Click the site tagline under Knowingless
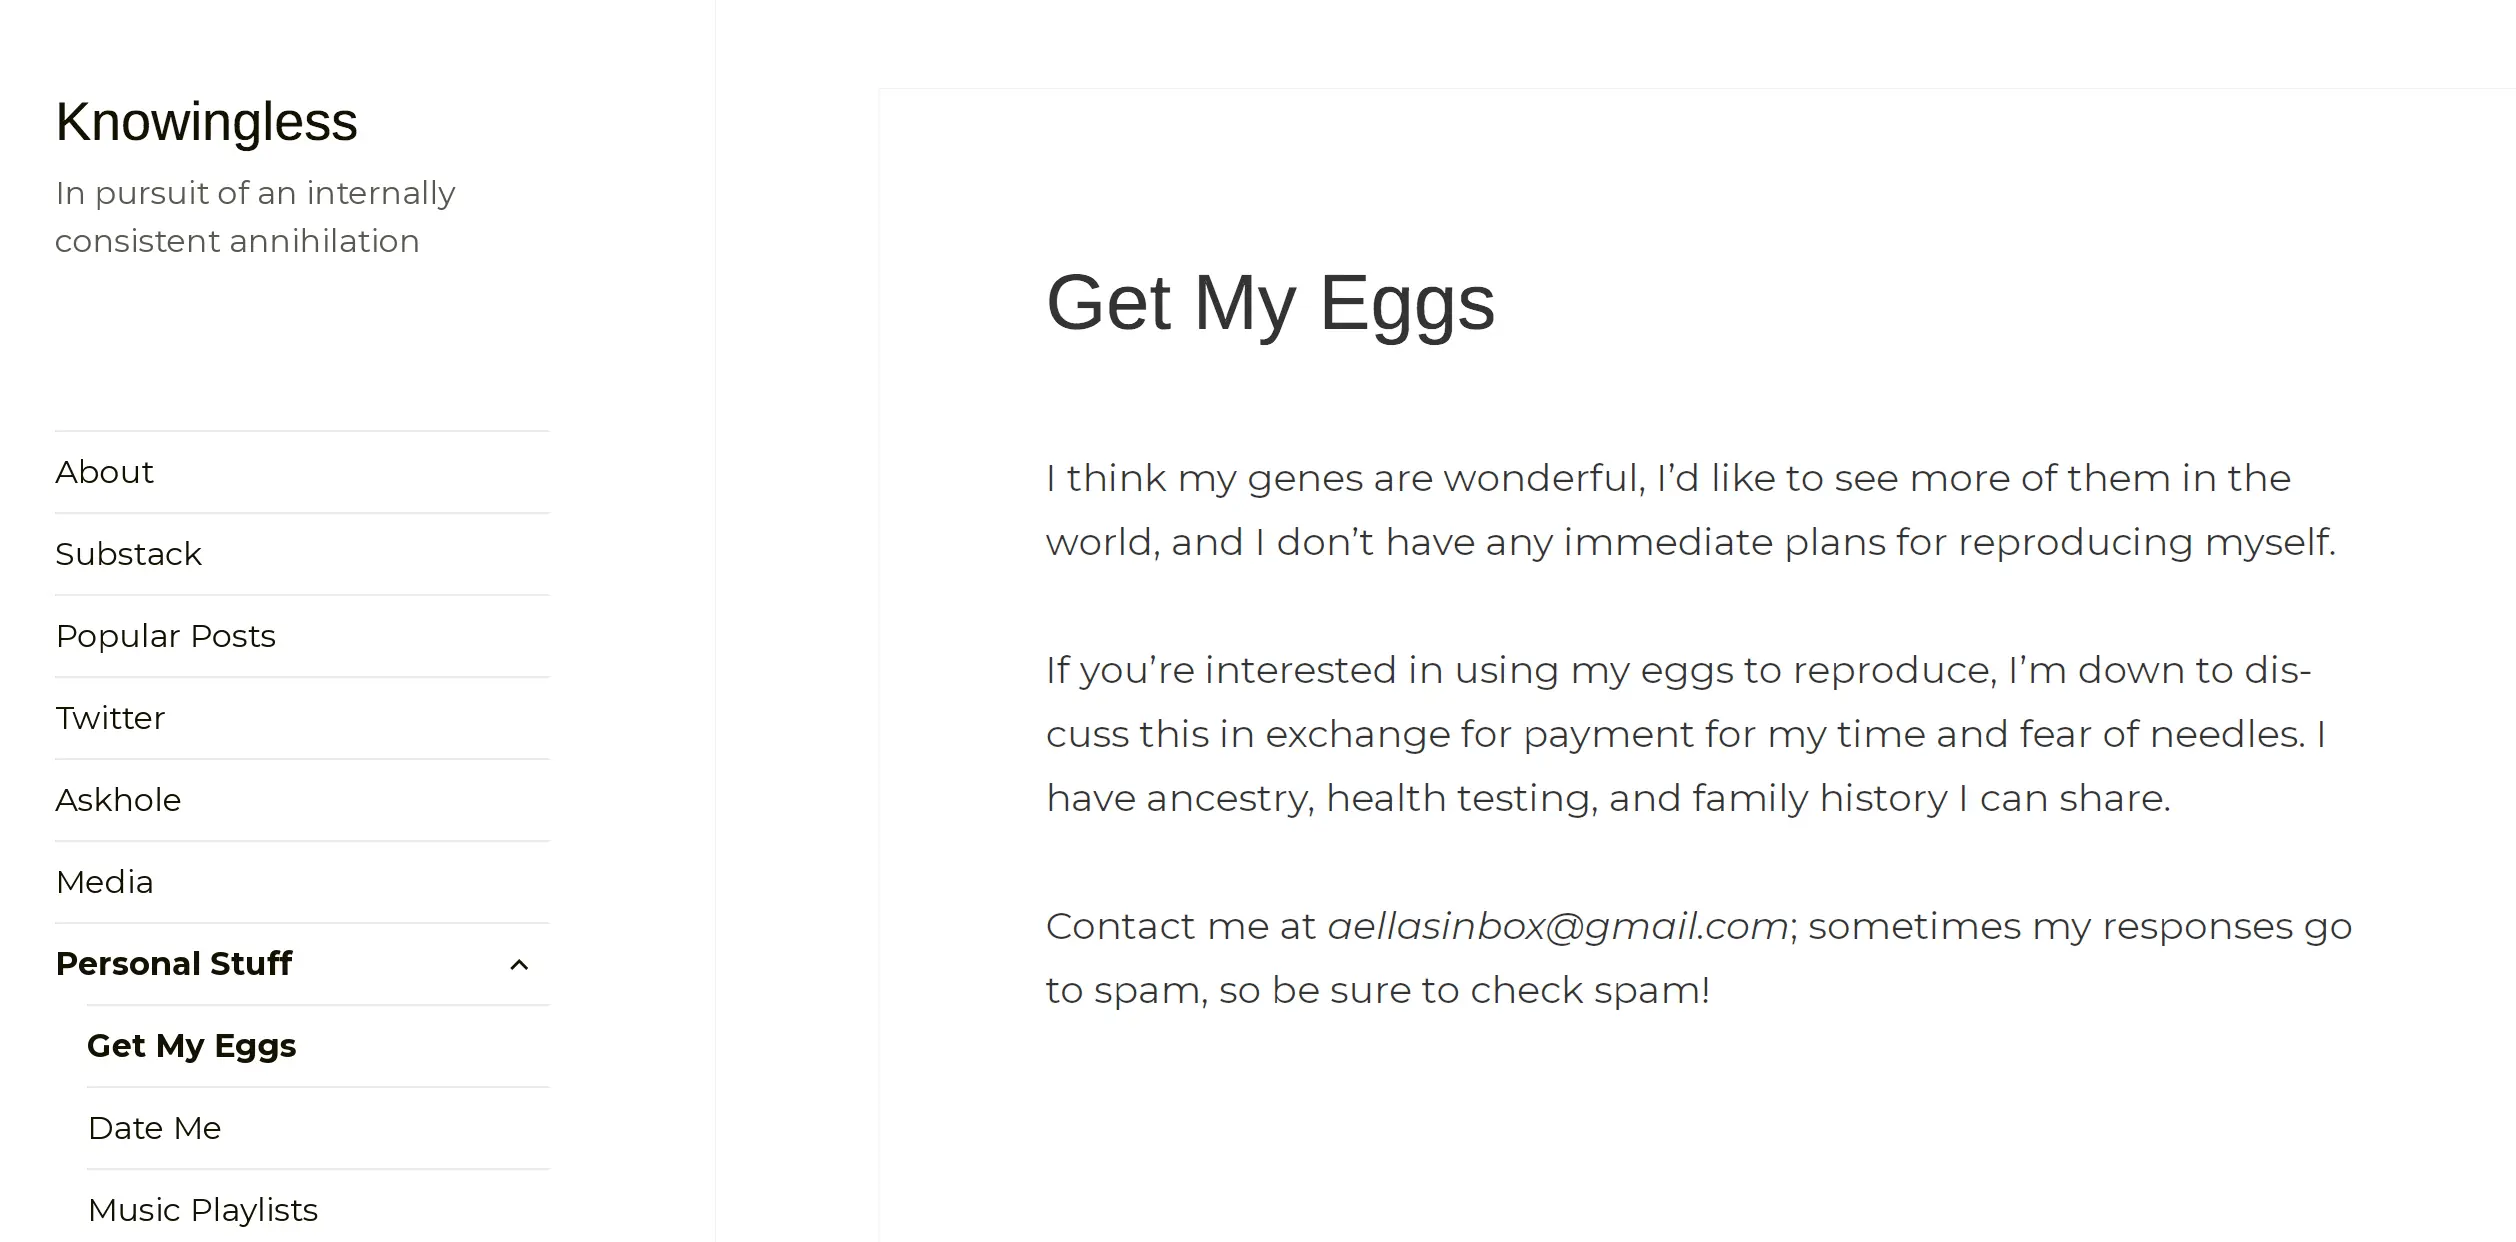The height and width of the screenshot is (1242, 2516). 255,217
